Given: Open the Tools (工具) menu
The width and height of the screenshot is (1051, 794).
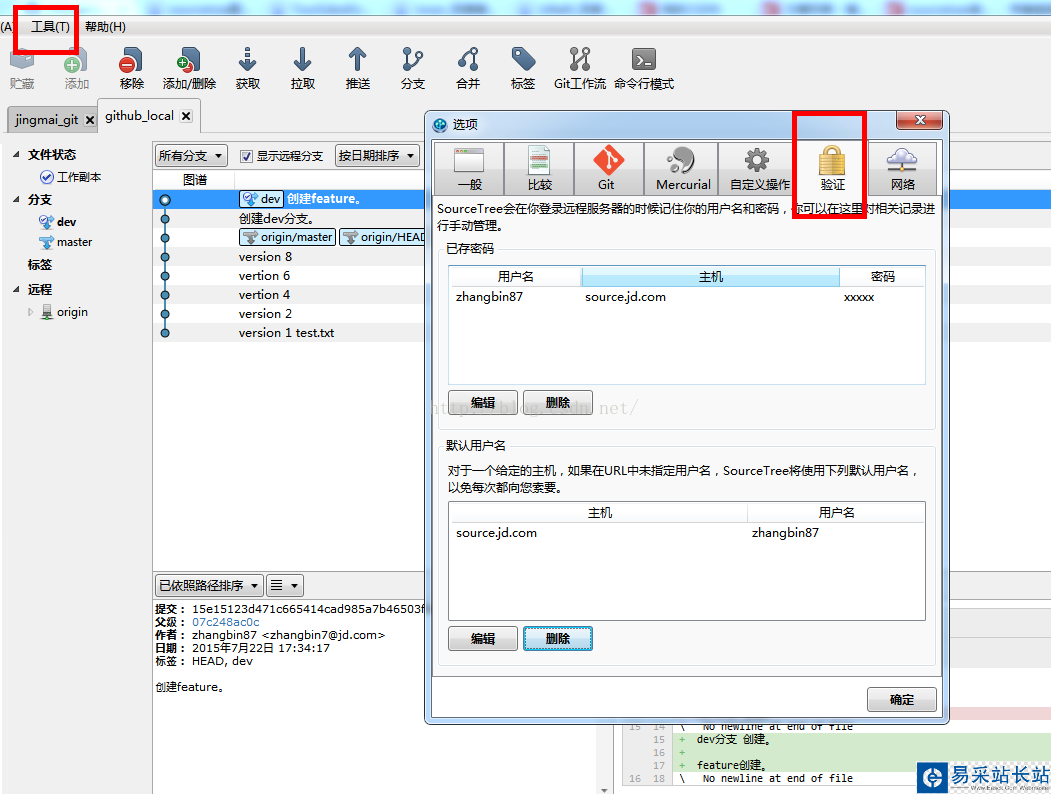Looking at the screenshot, I should pyautogui.click(x=50, y=27).
